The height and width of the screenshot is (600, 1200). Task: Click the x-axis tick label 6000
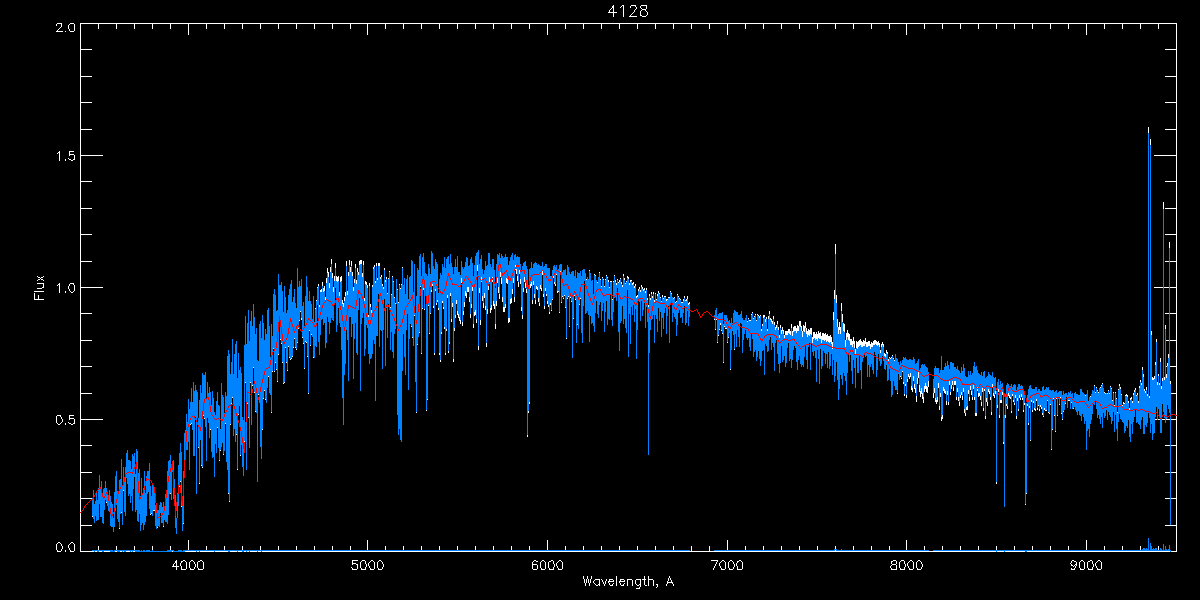coord(547,565)
